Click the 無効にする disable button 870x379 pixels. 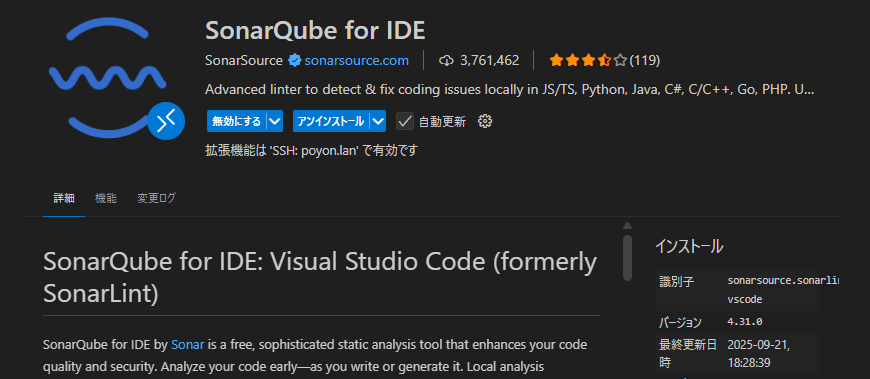(237, 122)
